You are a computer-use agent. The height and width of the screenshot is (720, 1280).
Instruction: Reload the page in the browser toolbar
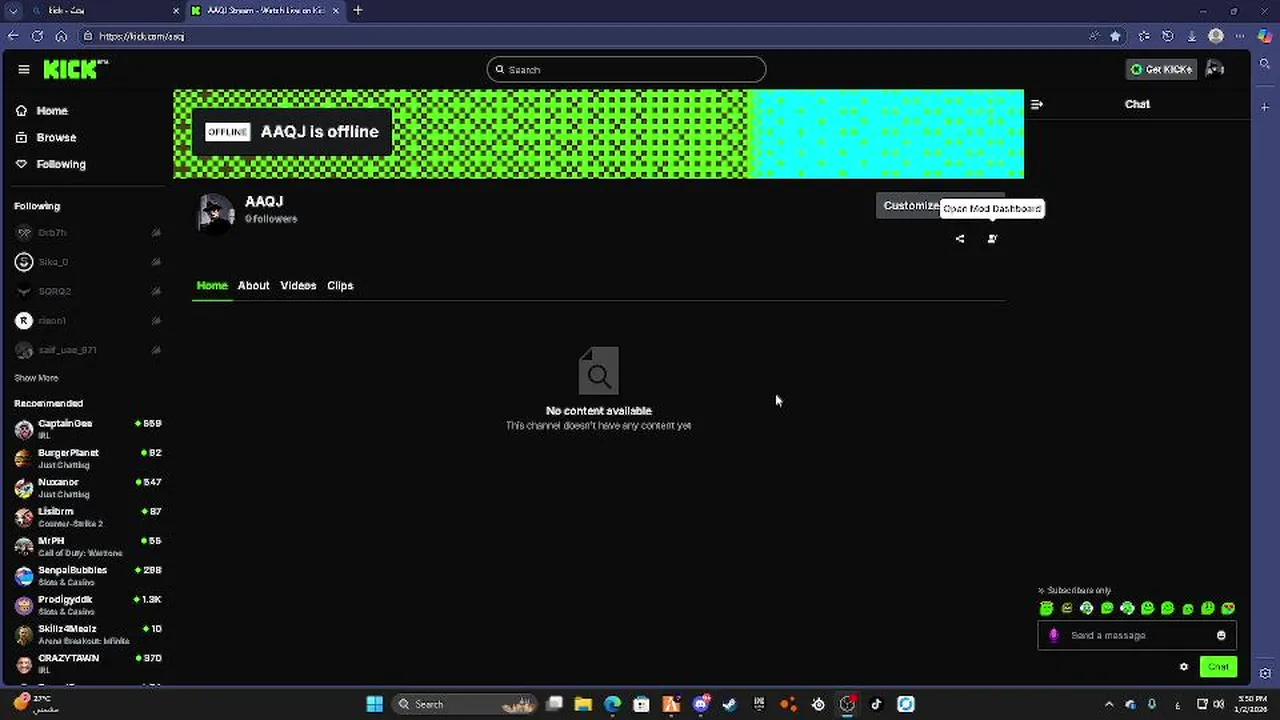coord(37,36)
